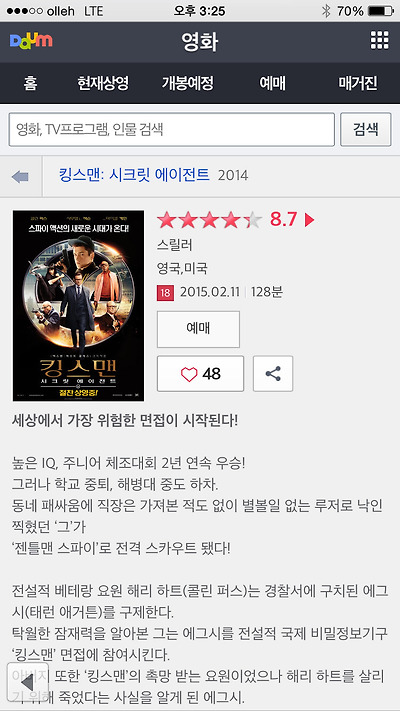Image resolution: width=400 pixels, height=711 pixels.
Task: Tap the floating back triangle button
Action: 27,682
